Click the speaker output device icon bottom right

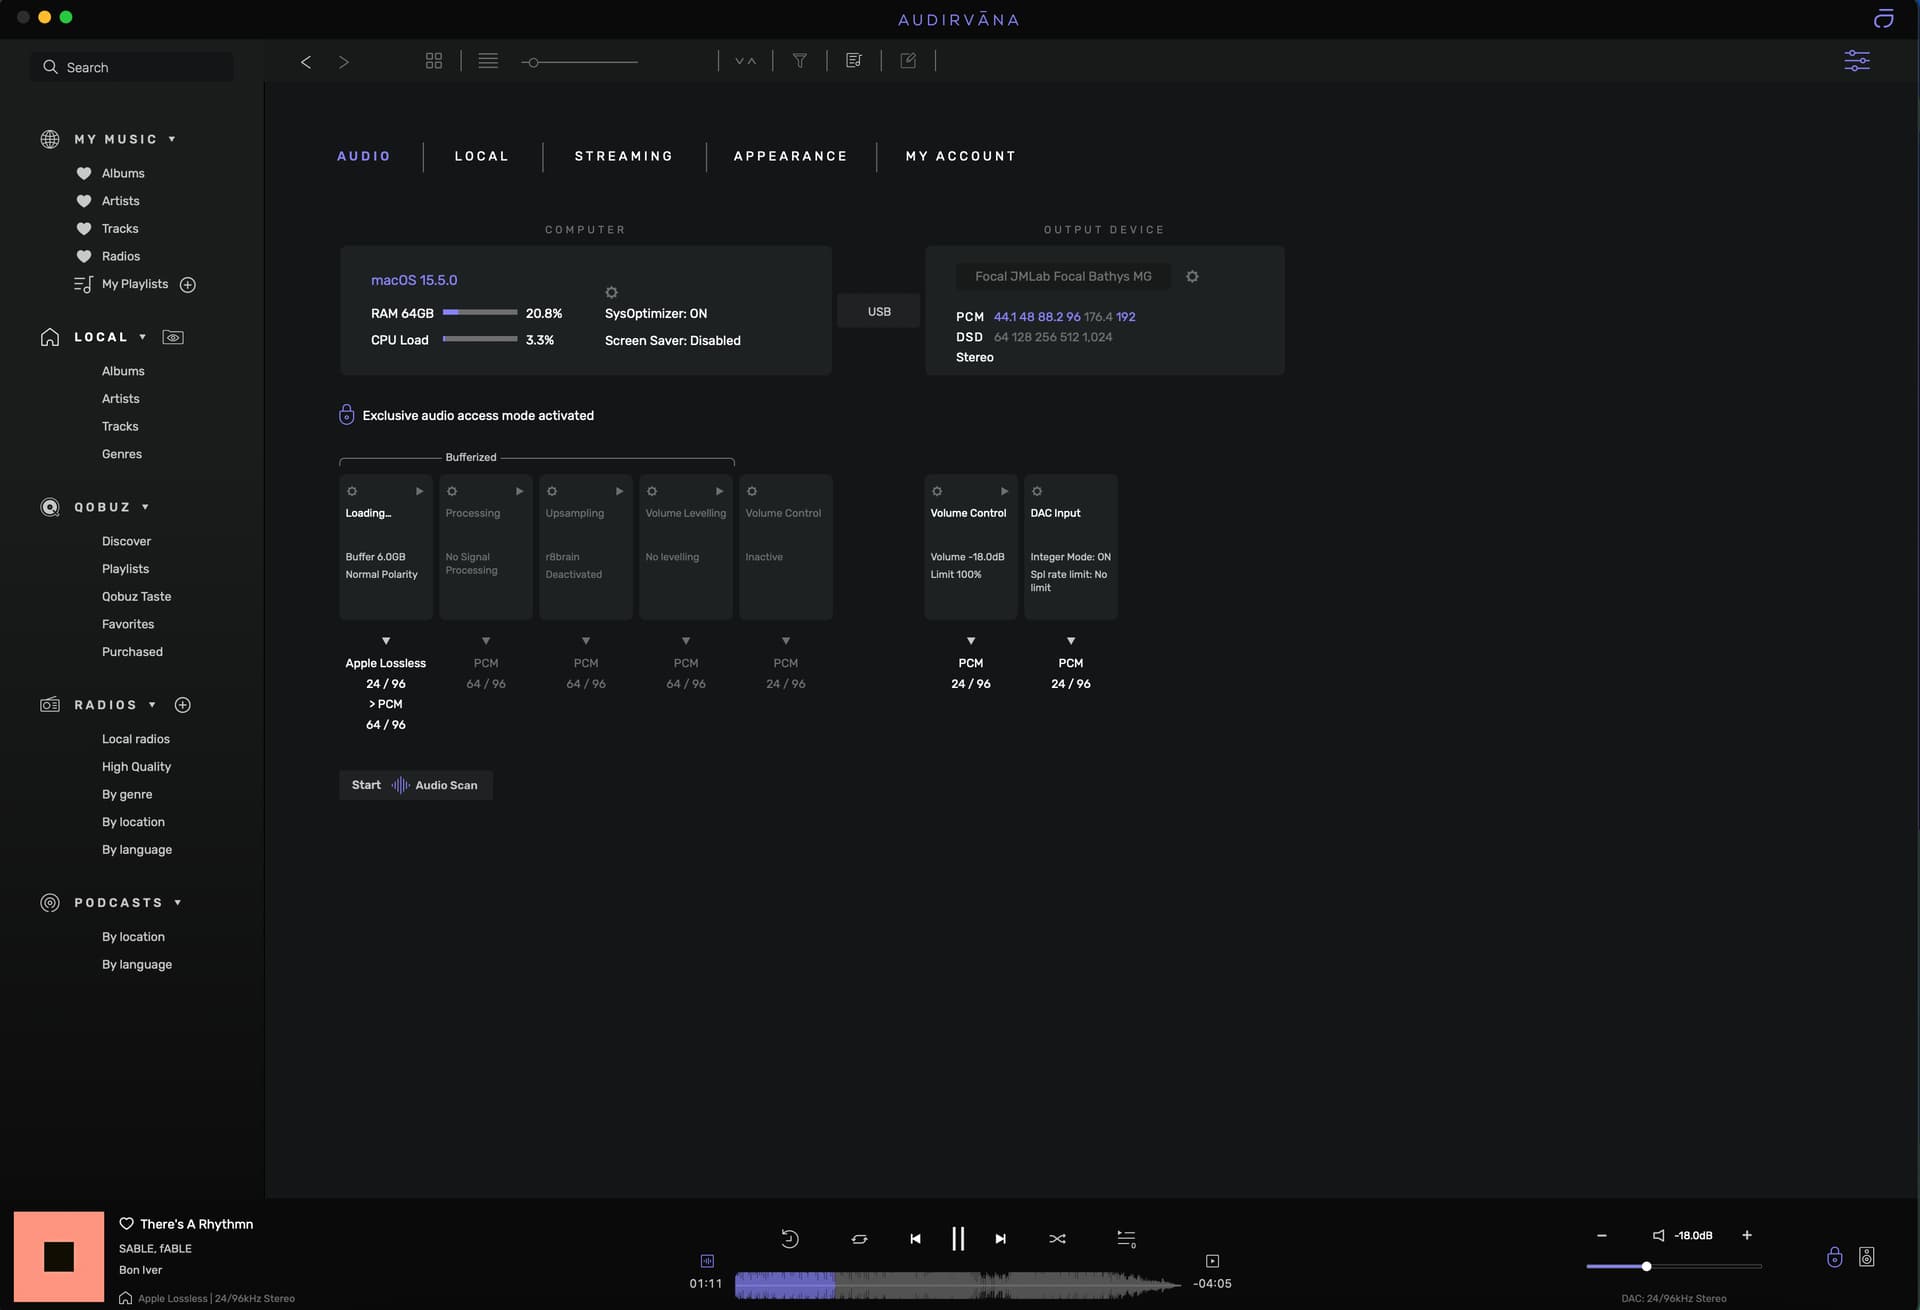1867,1257
